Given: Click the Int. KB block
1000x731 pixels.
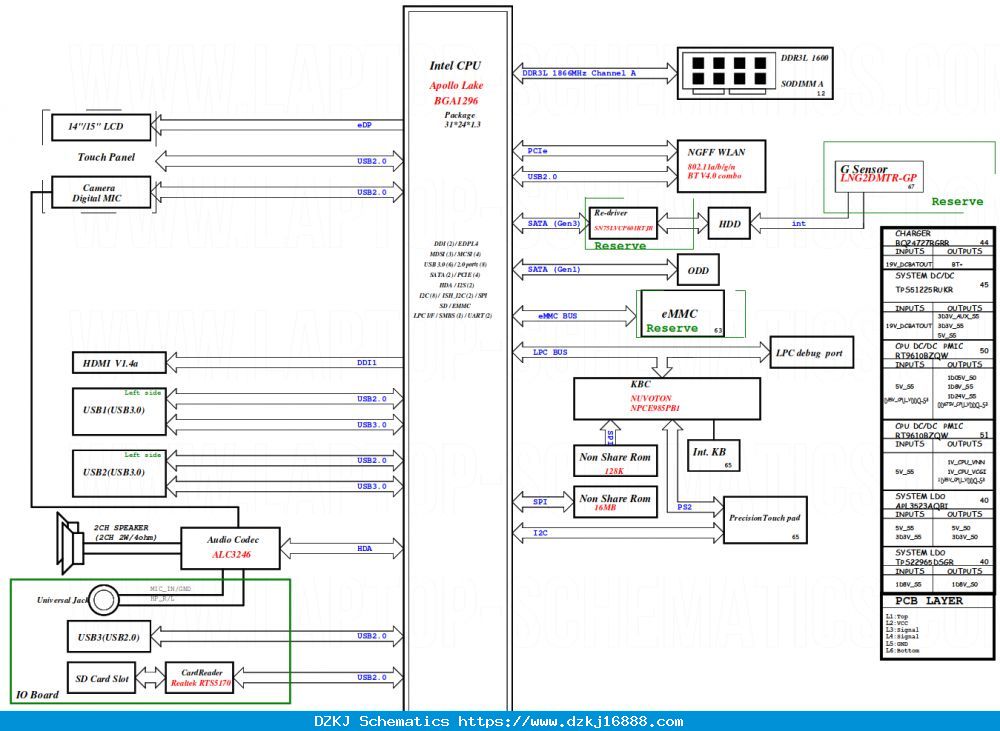Looking at the screenshot, I should 713,455.
